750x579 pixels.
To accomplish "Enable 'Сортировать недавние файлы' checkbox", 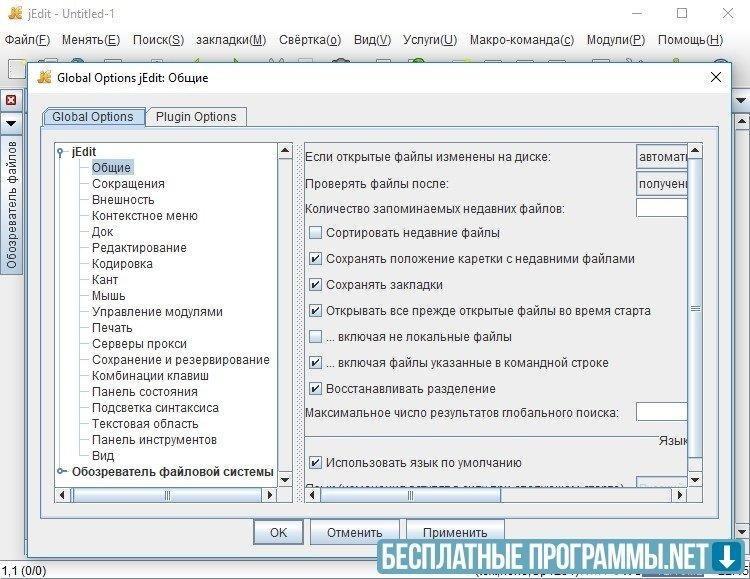I will click(316, 233).
